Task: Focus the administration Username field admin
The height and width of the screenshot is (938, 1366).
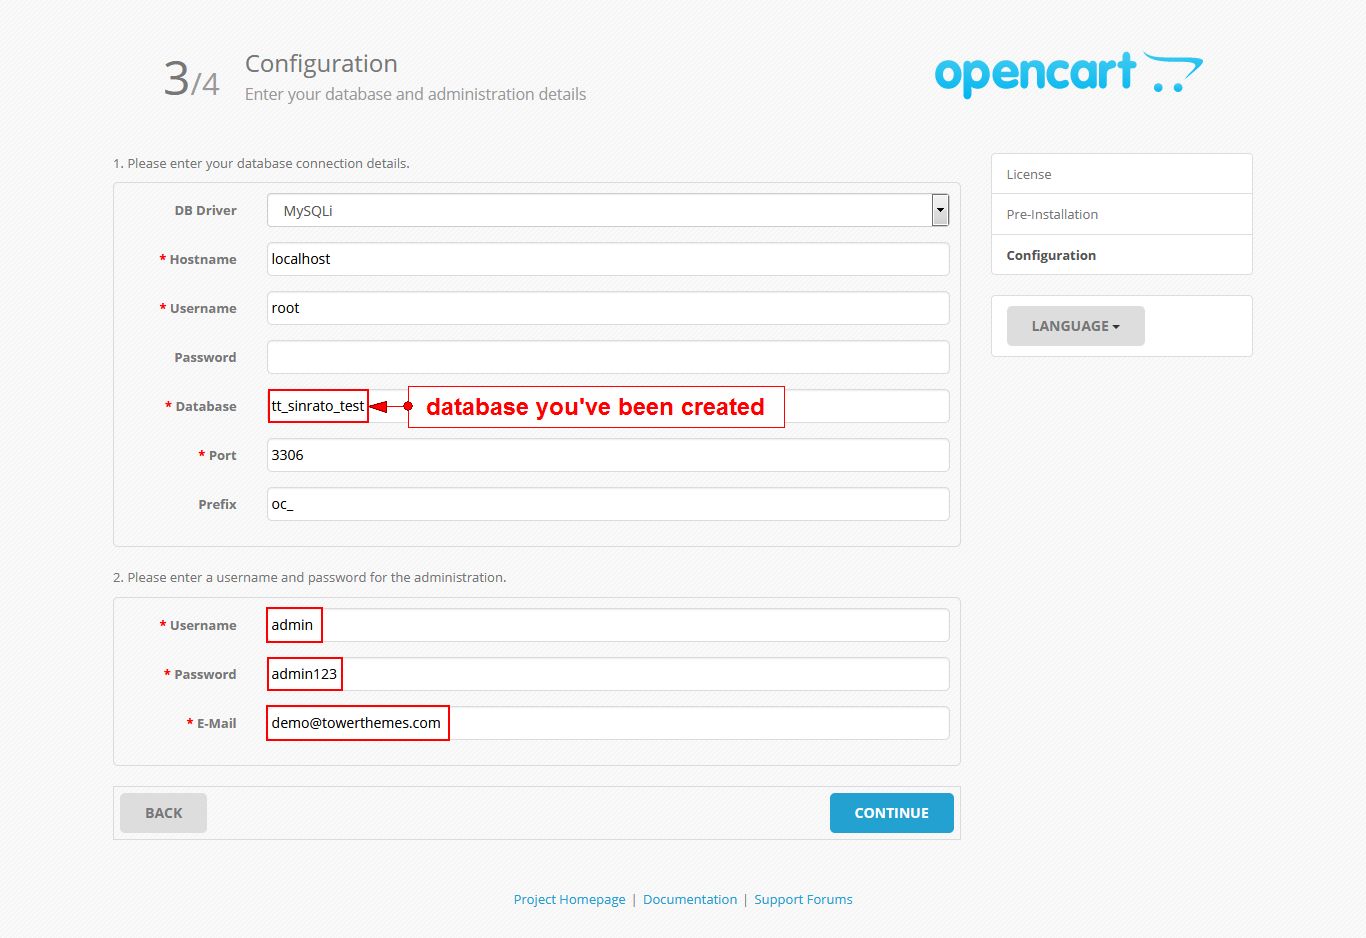Action: pos(608,625)
